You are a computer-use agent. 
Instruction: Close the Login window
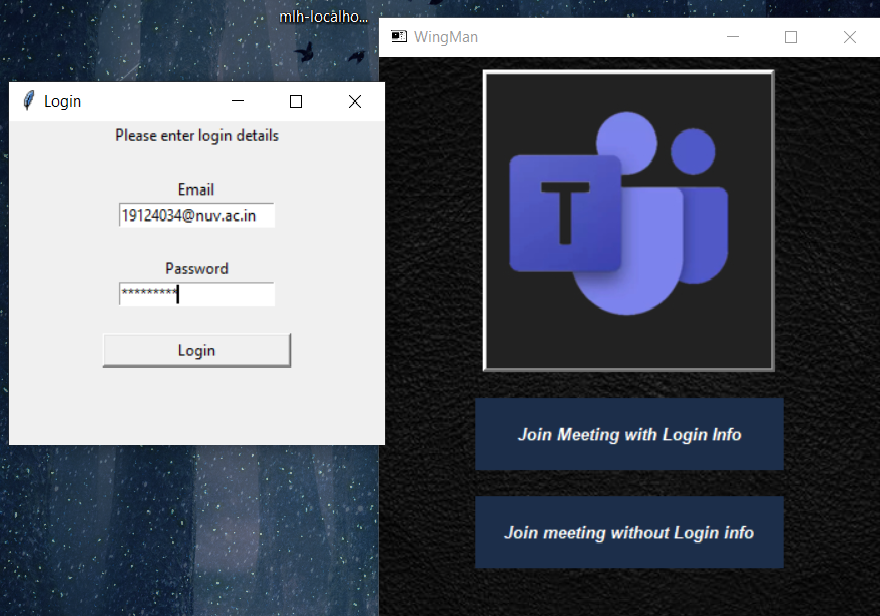[x=355, y=101]
